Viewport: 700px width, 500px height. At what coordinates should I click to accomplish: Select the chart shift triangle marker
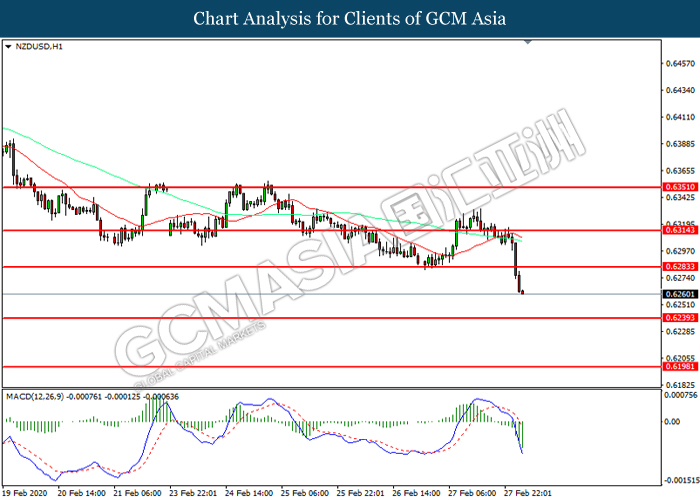pyautogui.click(x=528, y=42)
